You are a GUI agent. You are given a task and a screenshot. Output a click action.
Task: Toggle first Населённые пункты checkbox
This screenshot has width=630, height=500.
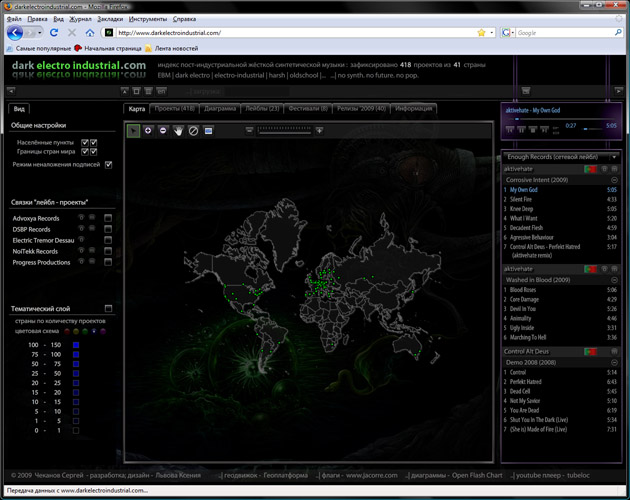[85, 142]
